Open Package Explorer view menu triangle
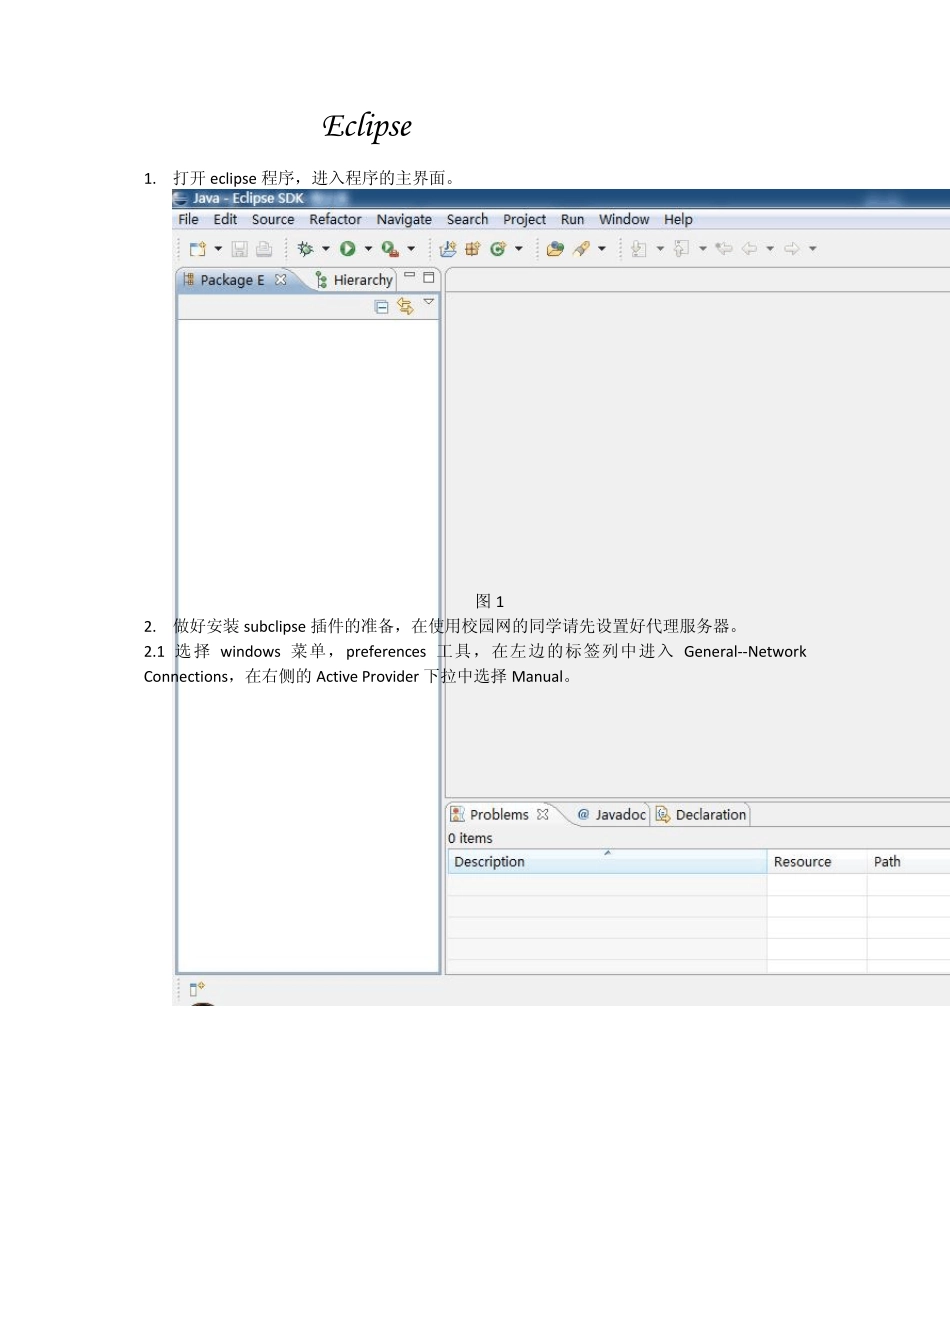This screenshot has width=950, height=1344. pyautogui.click(x=429, y=302)
